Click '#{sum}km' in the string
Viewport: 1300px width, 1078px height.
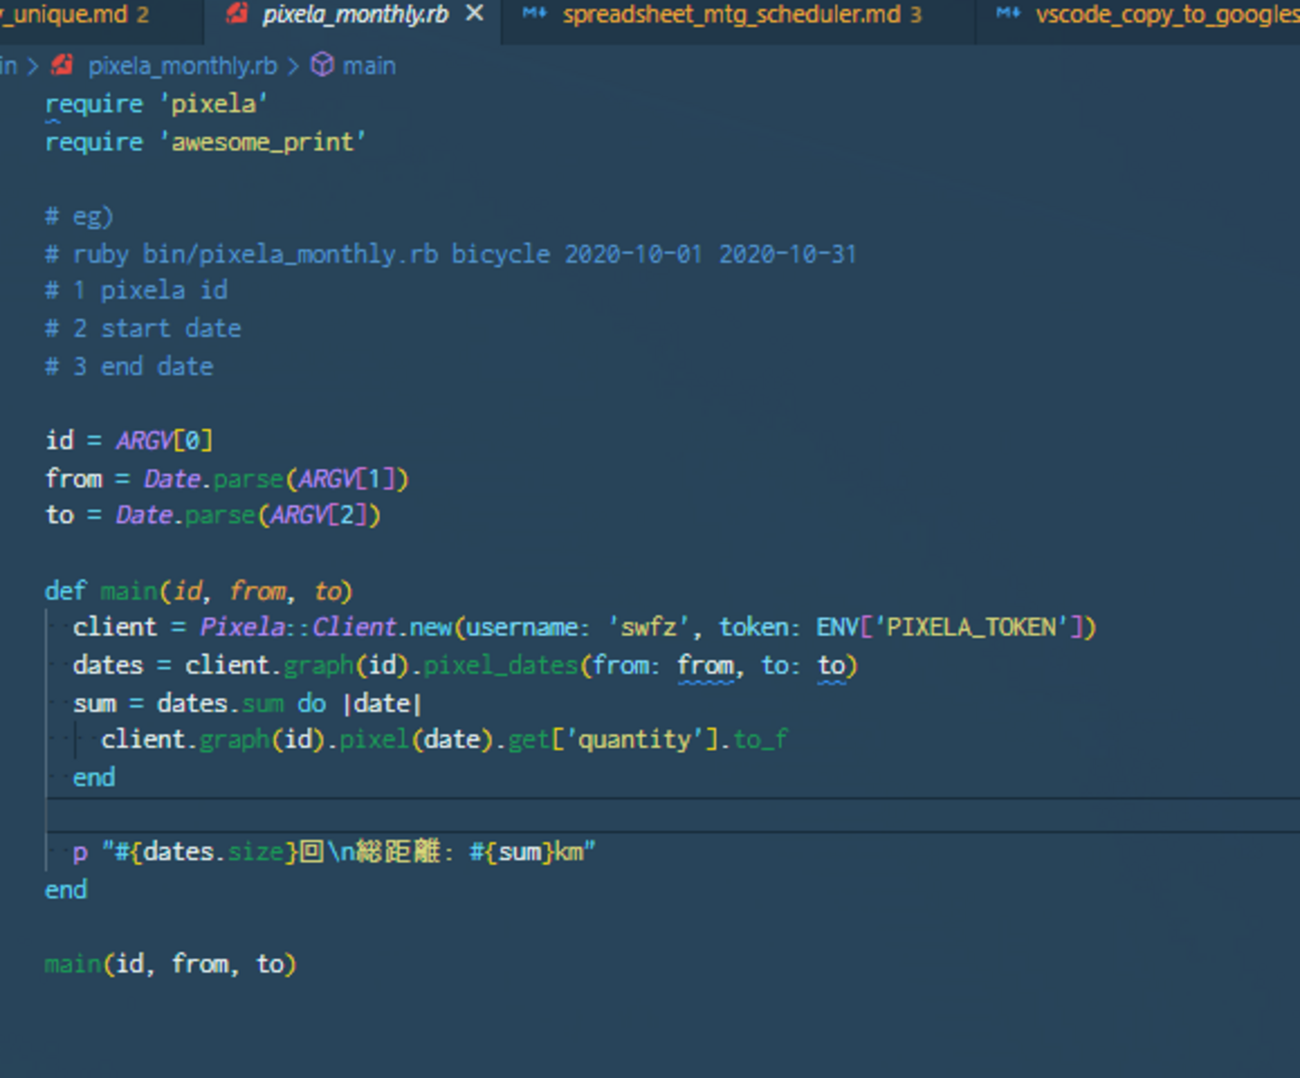[x=527, y=853]
